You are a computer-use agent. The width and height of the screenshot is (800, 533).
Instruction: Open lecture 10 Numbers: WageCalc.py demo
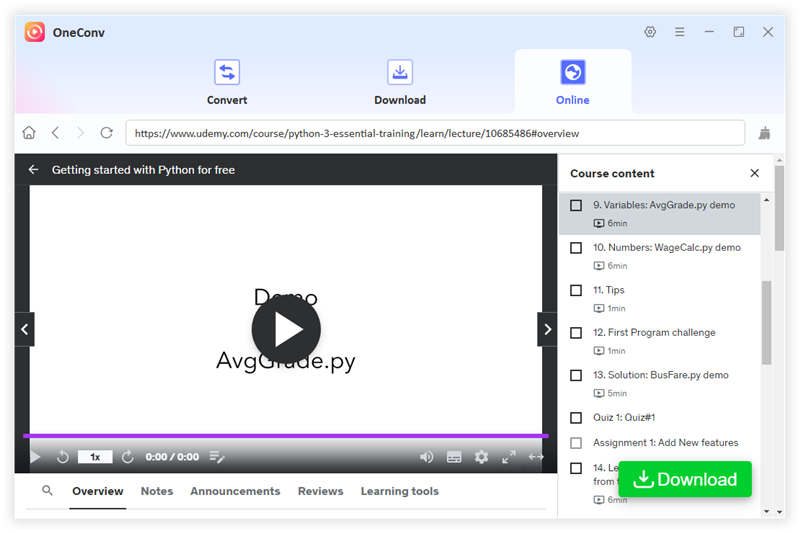click(666, 247)
